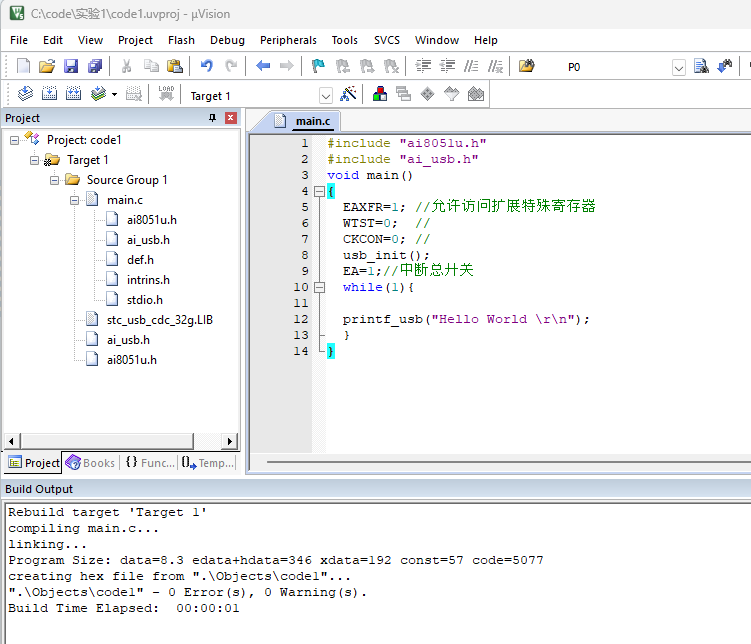This screenshot has width=751, height=644.
Task: Select intrins.h in project tree
Action: point(148,280)
